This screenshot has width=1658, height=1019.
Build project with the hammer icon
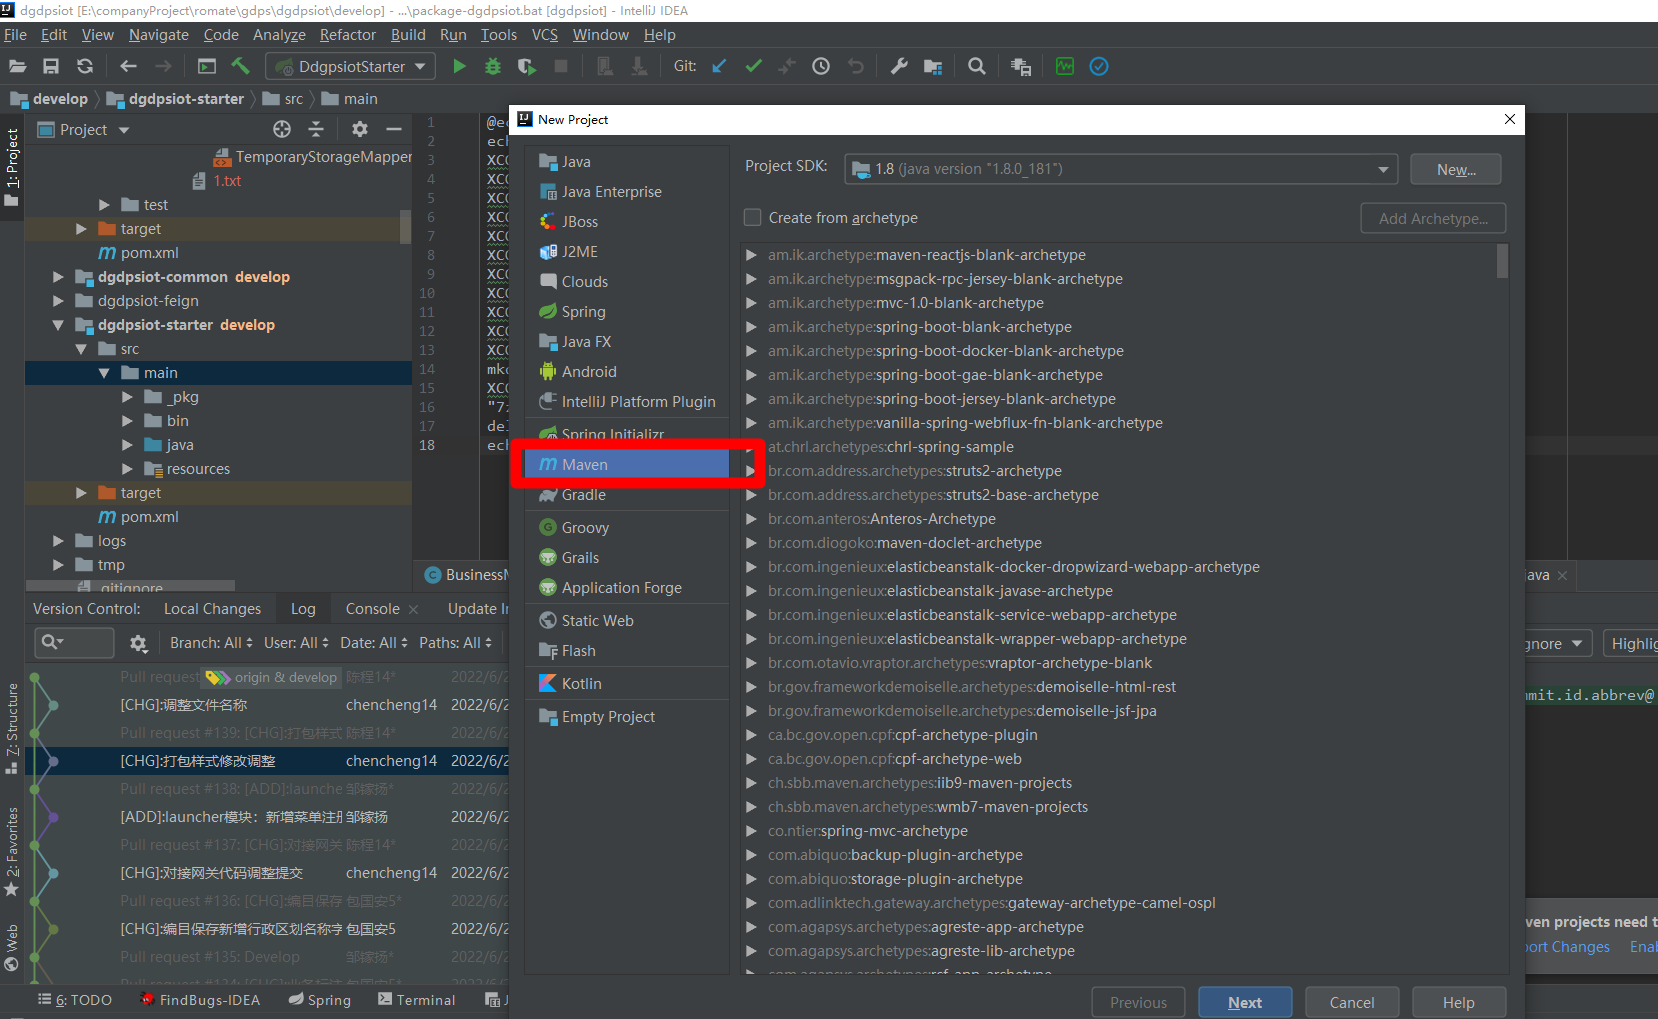240,66
